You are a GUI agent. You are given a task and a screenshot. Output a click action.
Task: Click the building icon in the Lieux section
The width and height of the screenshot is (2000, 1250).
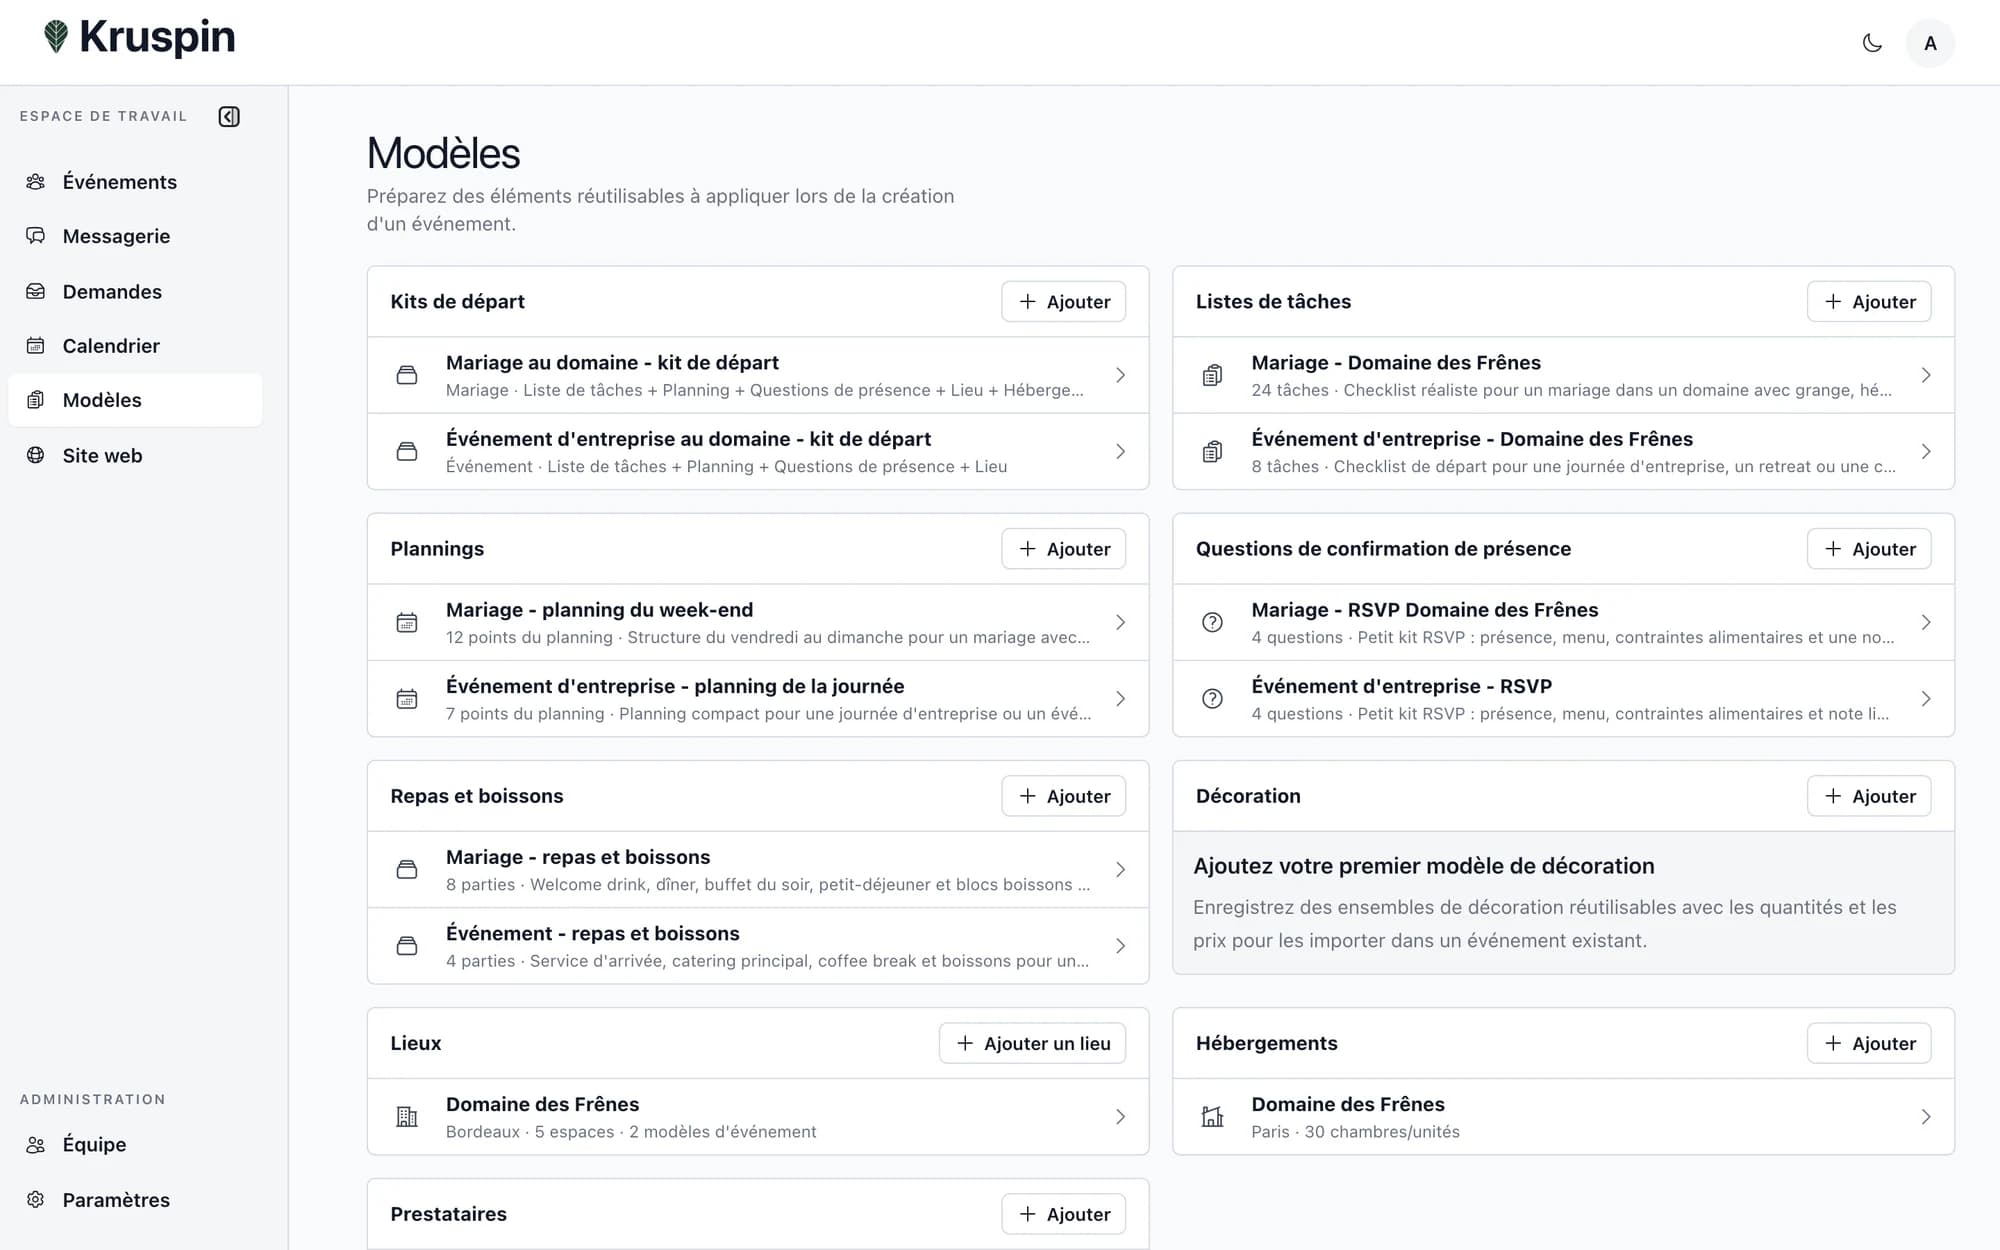coord(407,1117)
